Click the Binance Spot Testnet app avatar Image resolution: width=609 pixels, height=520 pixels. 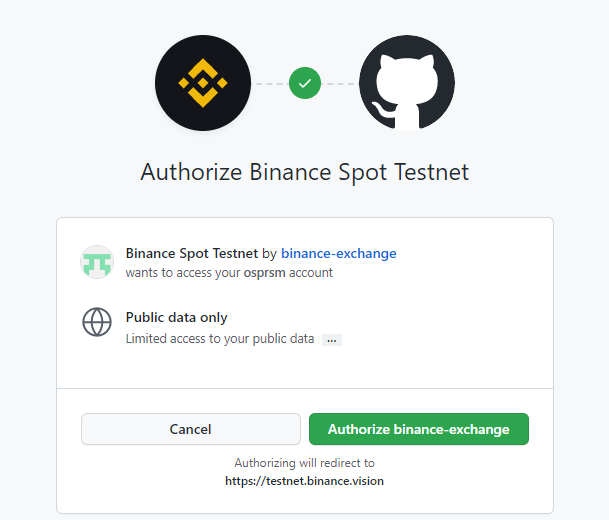[97, 262]
